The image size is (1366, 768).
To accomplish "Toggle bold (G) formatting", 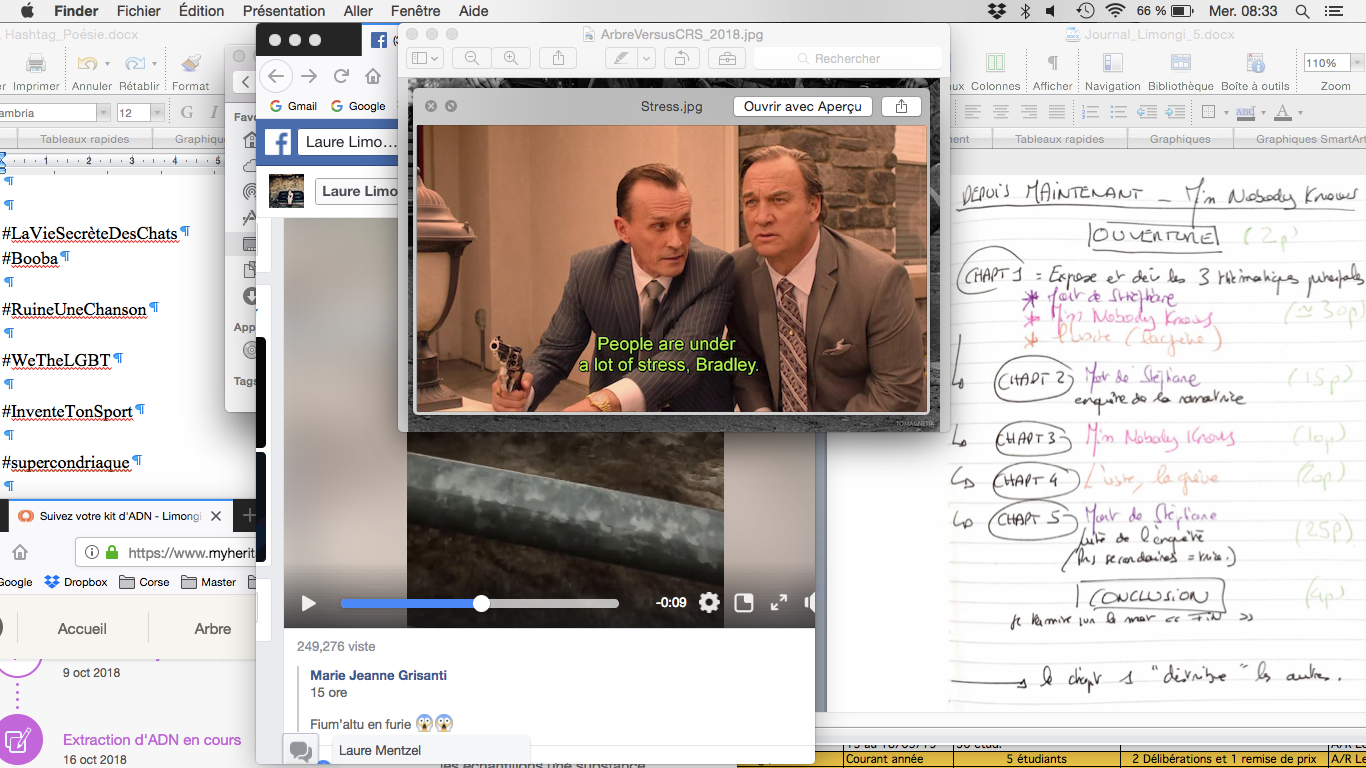I will point(186,112).
